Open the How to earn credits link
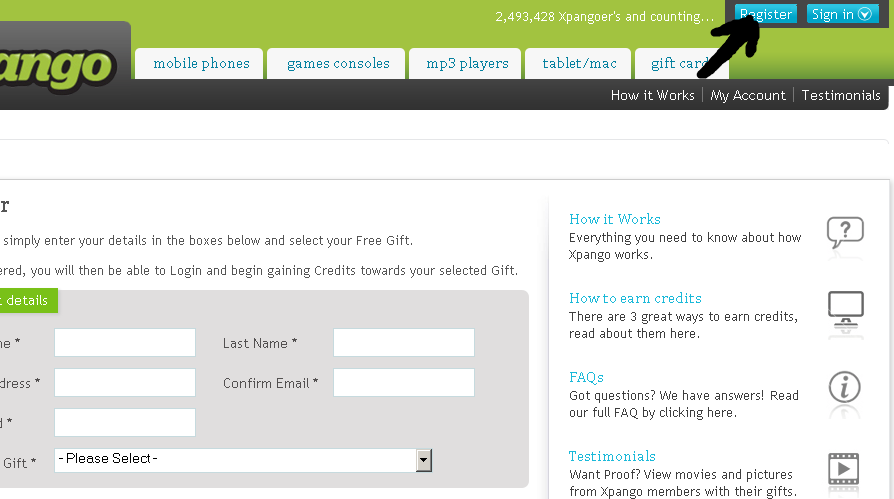The height and width of the screenshot is (499, 894). (635, 298)
